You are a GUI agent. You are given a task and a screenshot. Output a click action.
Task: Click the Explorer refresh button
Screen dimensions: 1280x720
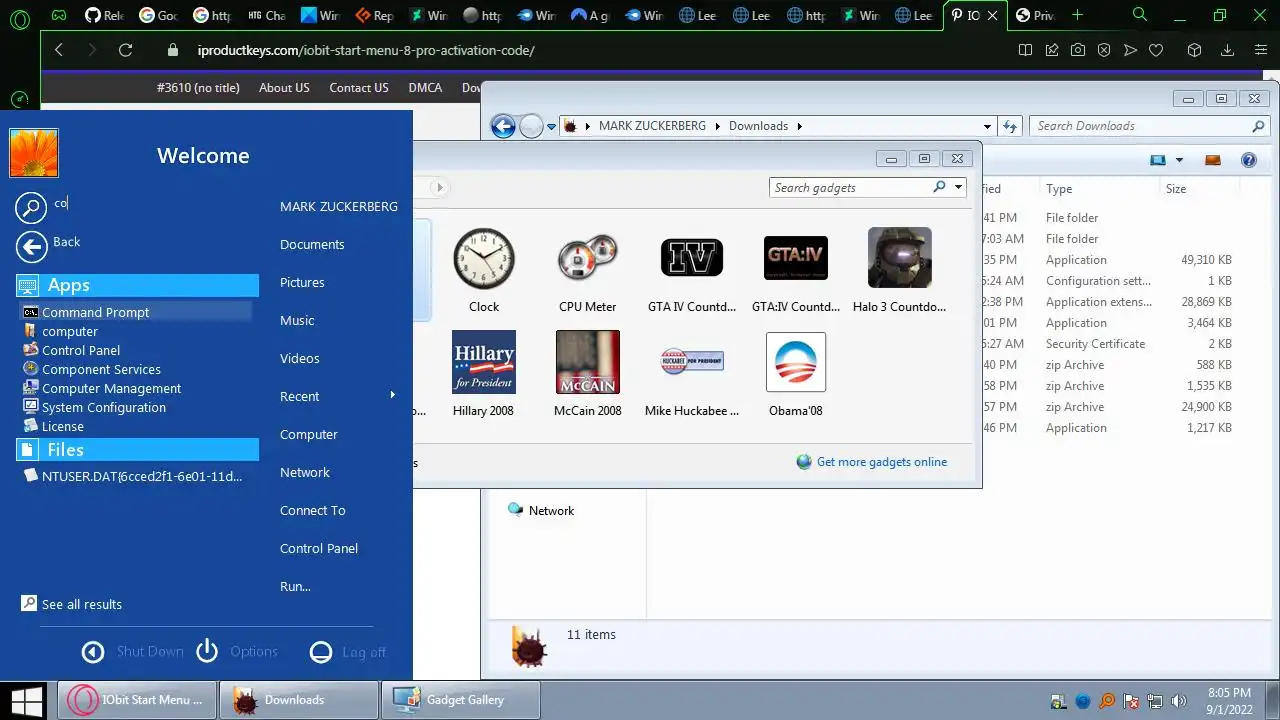(1010, 126)
